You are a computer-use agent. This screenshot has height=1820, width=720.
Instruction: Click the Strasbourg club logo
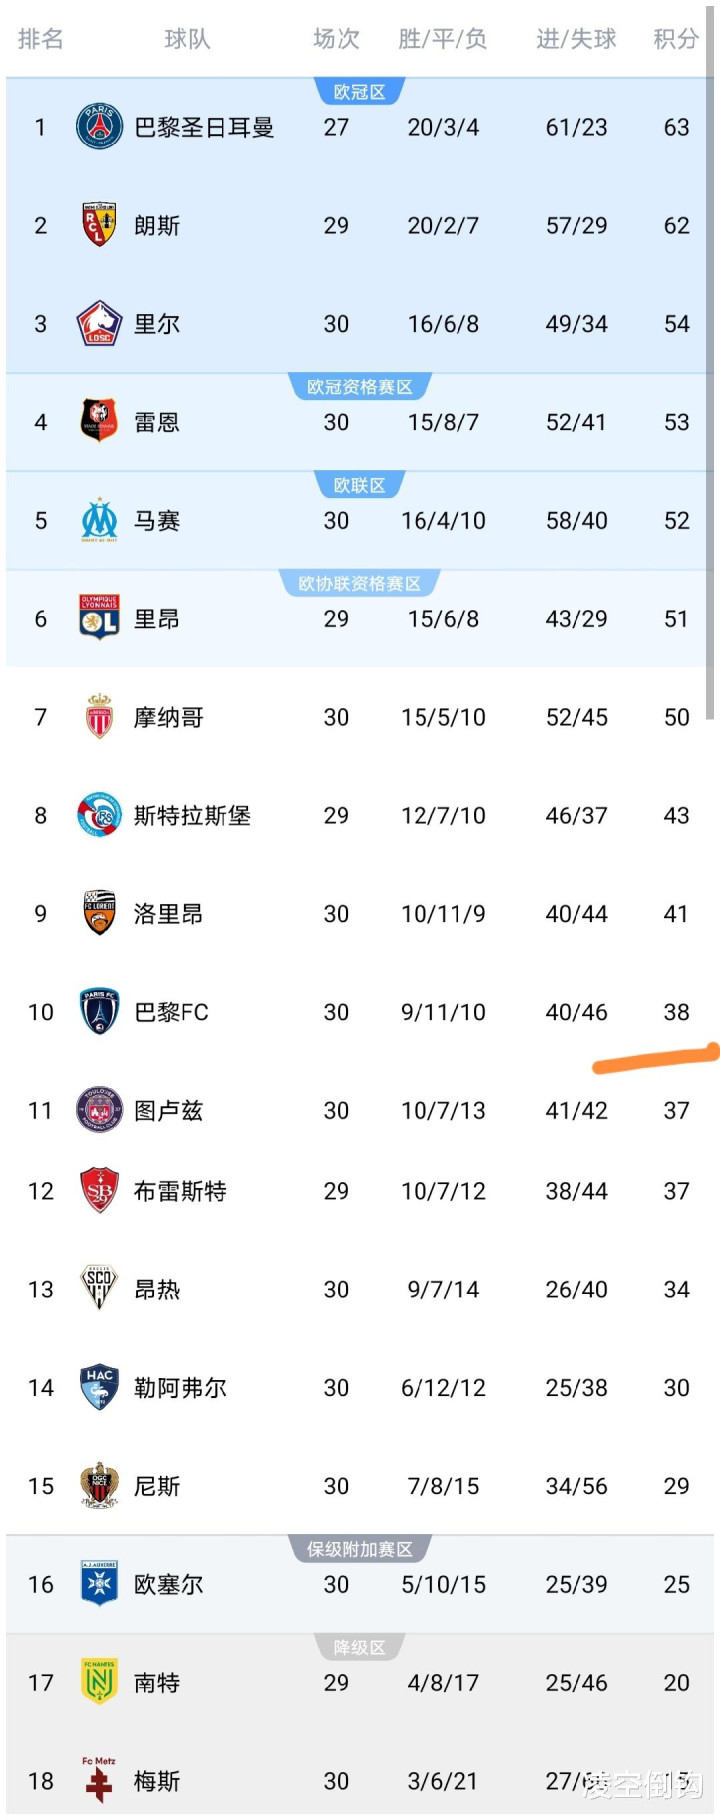[x=99, y=815]
